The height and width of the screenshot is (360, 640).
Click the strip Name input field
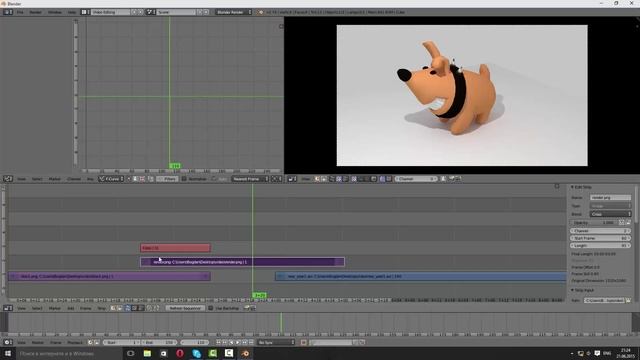610,198
